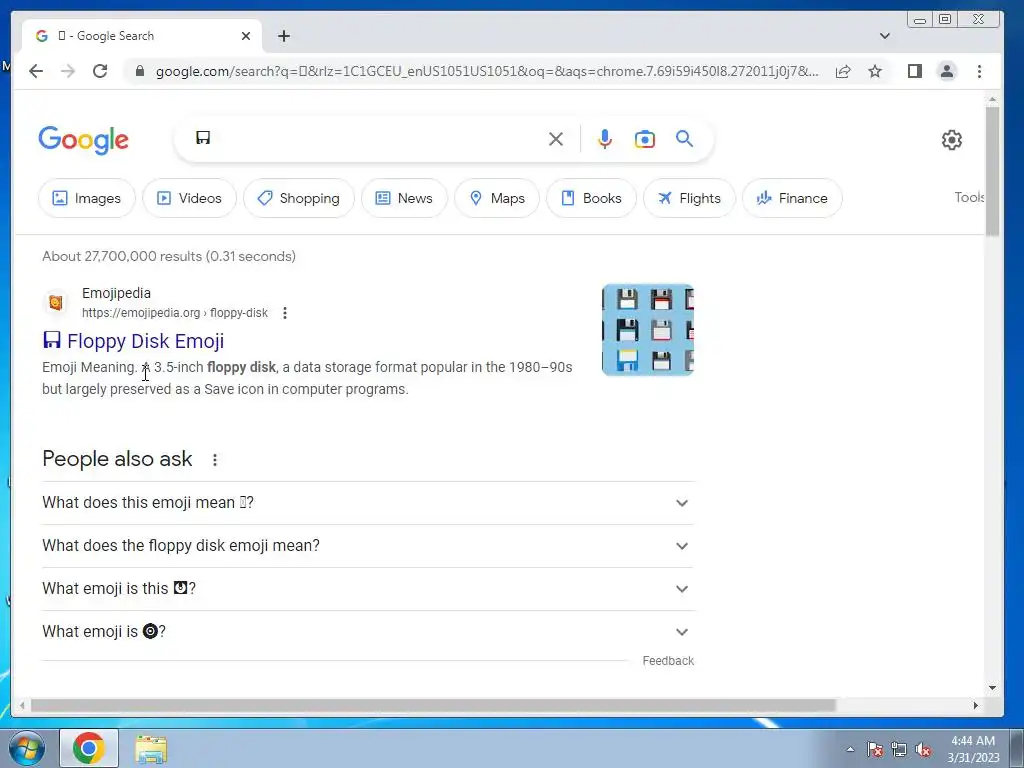Send Feedback on People also ask
This screenshot has width=1024, height=768.
[668, 661]
